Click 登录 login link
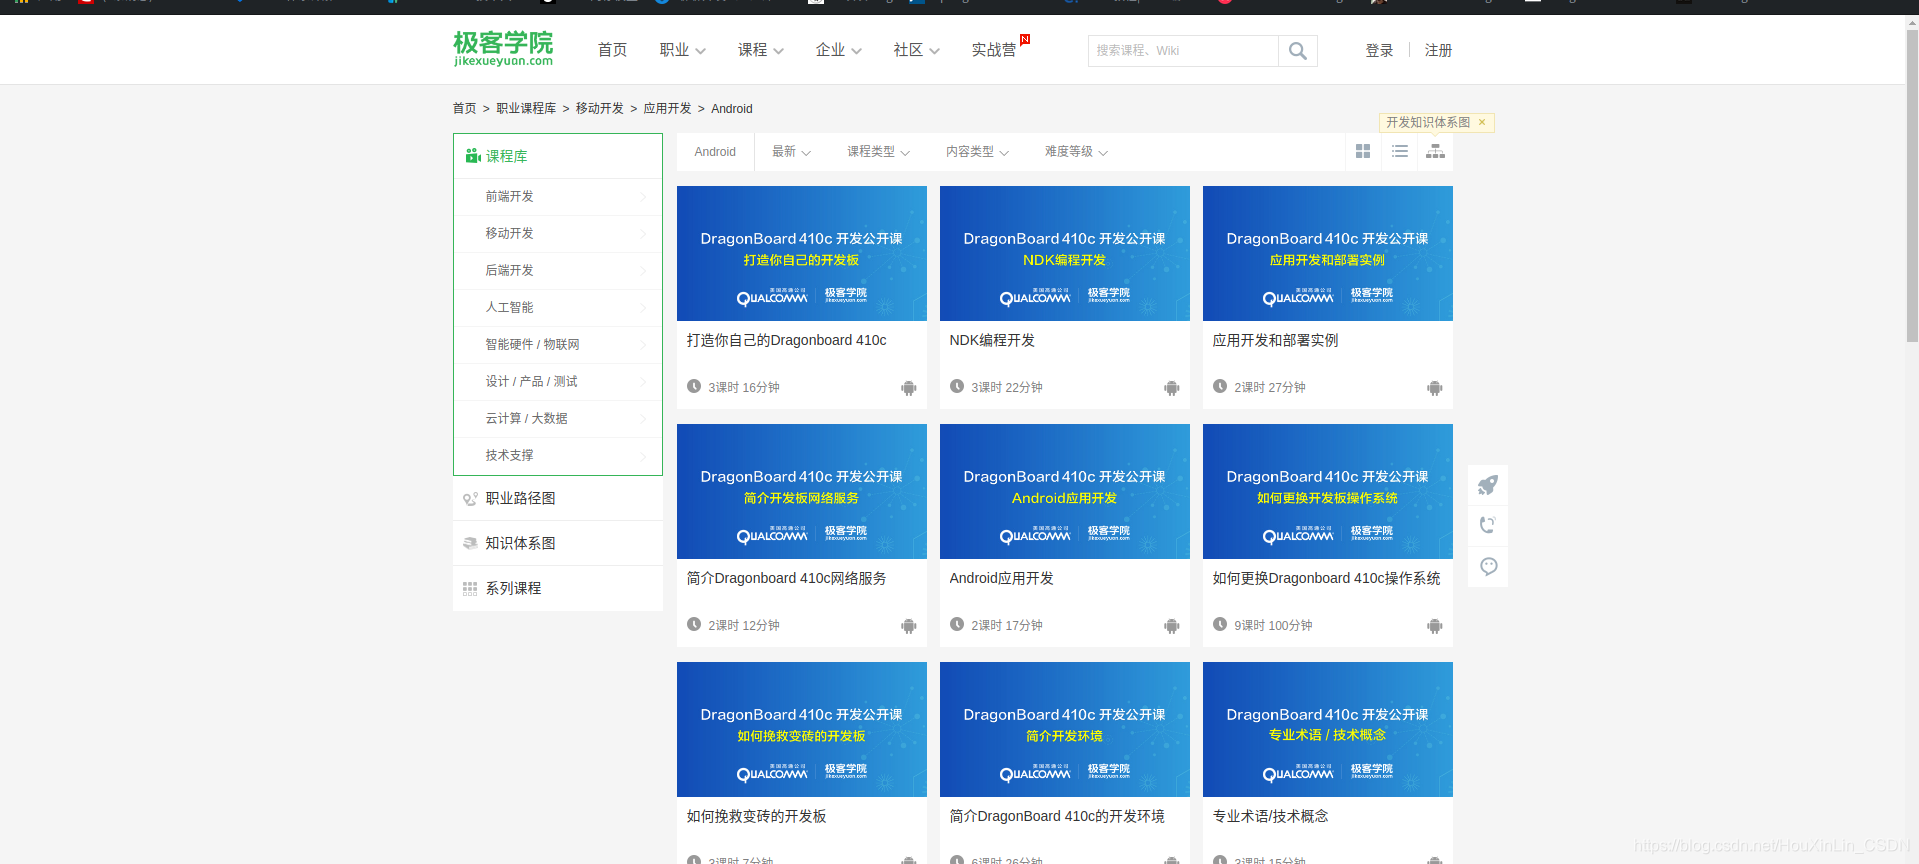The image size is (1919, 864). [1379, 51]
